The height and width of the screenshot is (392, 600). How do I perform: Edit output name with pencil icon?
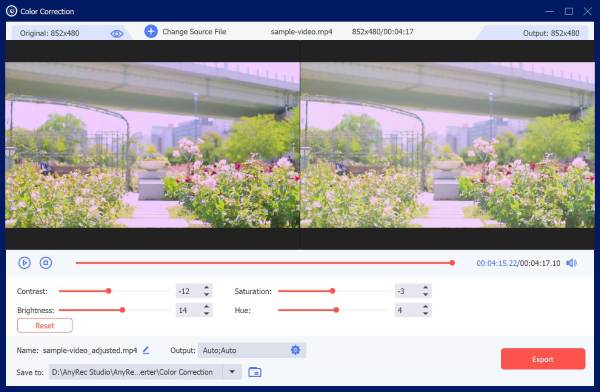click(146, 350)
